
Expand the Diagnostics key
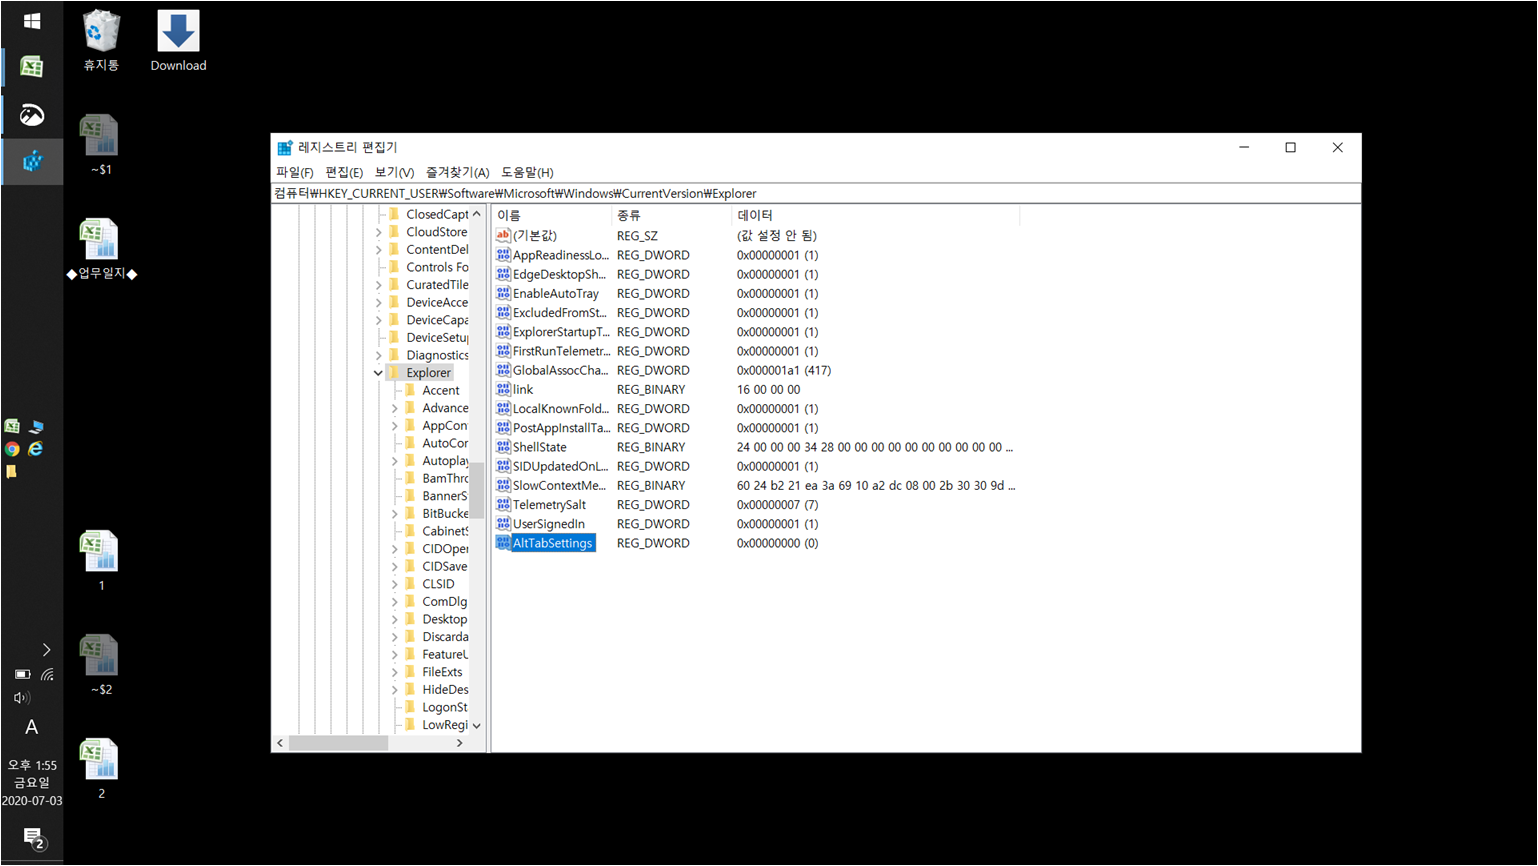tap(378, 355)
